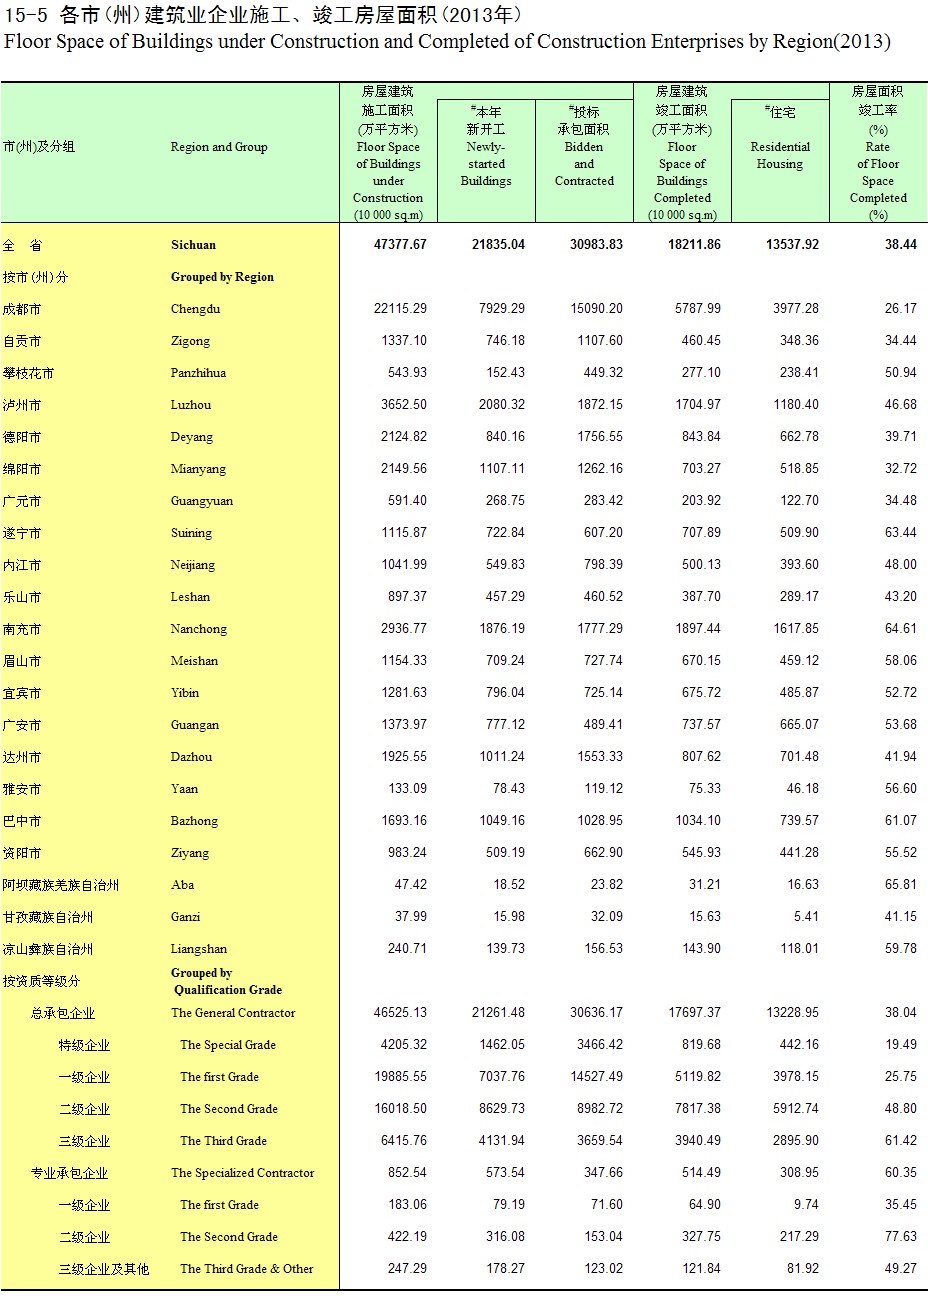Click the Yaan row label

[184, 789]
